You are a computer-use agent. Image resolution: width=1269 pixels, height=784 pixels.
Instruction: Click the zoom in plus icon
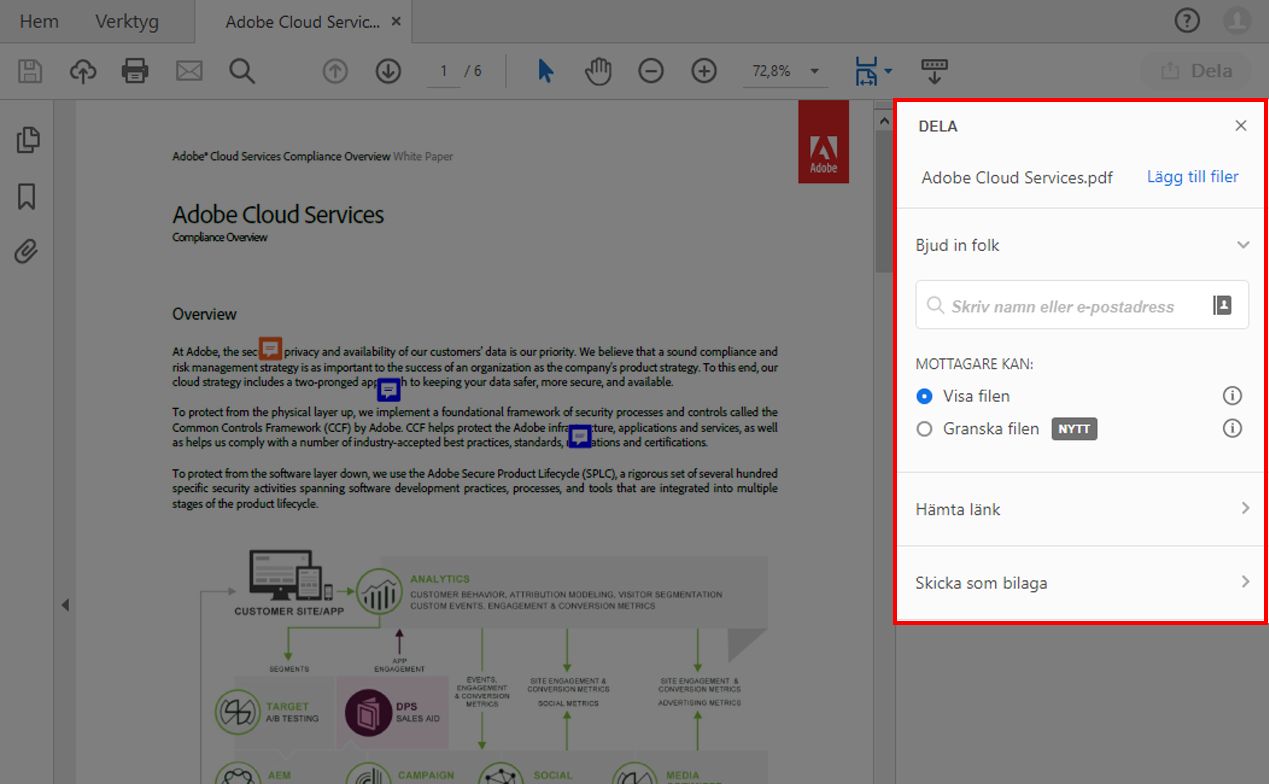(x=705, y=71)
